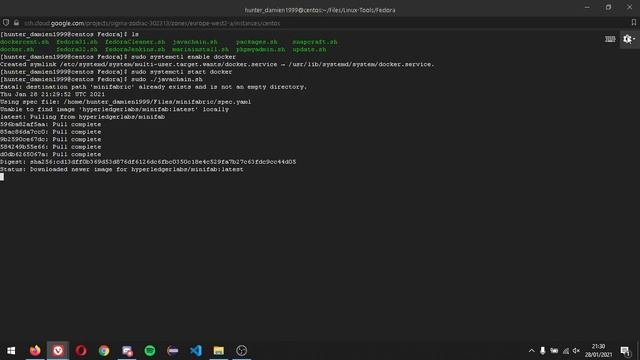
Task: Open the SSH settings gear menu
Action: coord(629,39)
